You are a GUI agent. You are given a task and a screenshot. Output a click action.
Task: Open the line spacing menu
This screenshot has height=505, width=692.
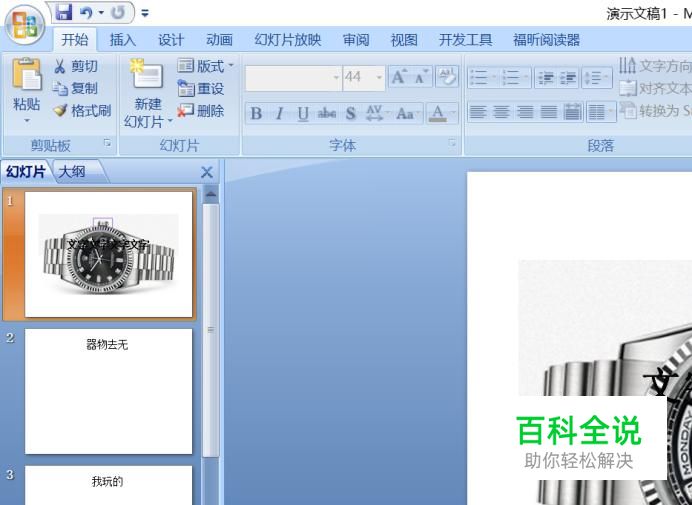[x=597, y=78]
